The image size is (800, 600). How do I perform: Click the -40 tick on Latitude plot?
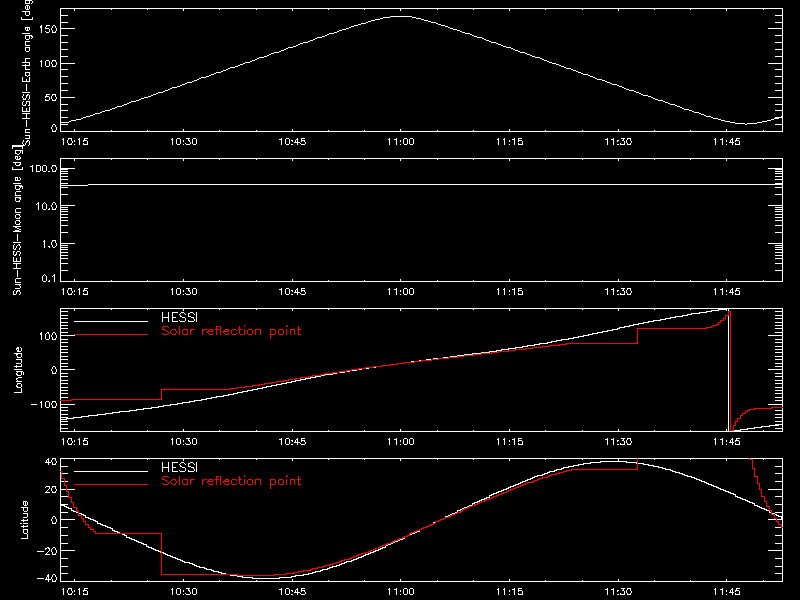(47, 579)
